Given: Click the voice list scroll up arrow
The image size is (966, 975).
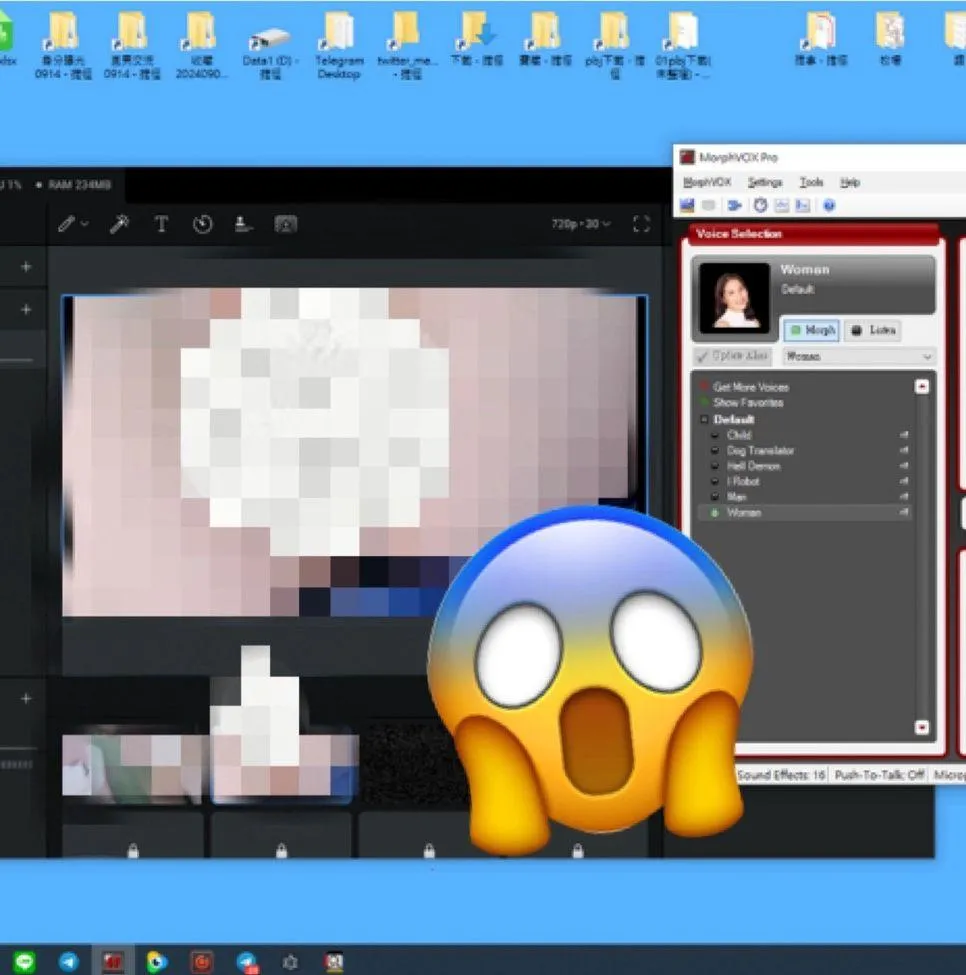Looking at the screenshot, I should tap(921, 387).
